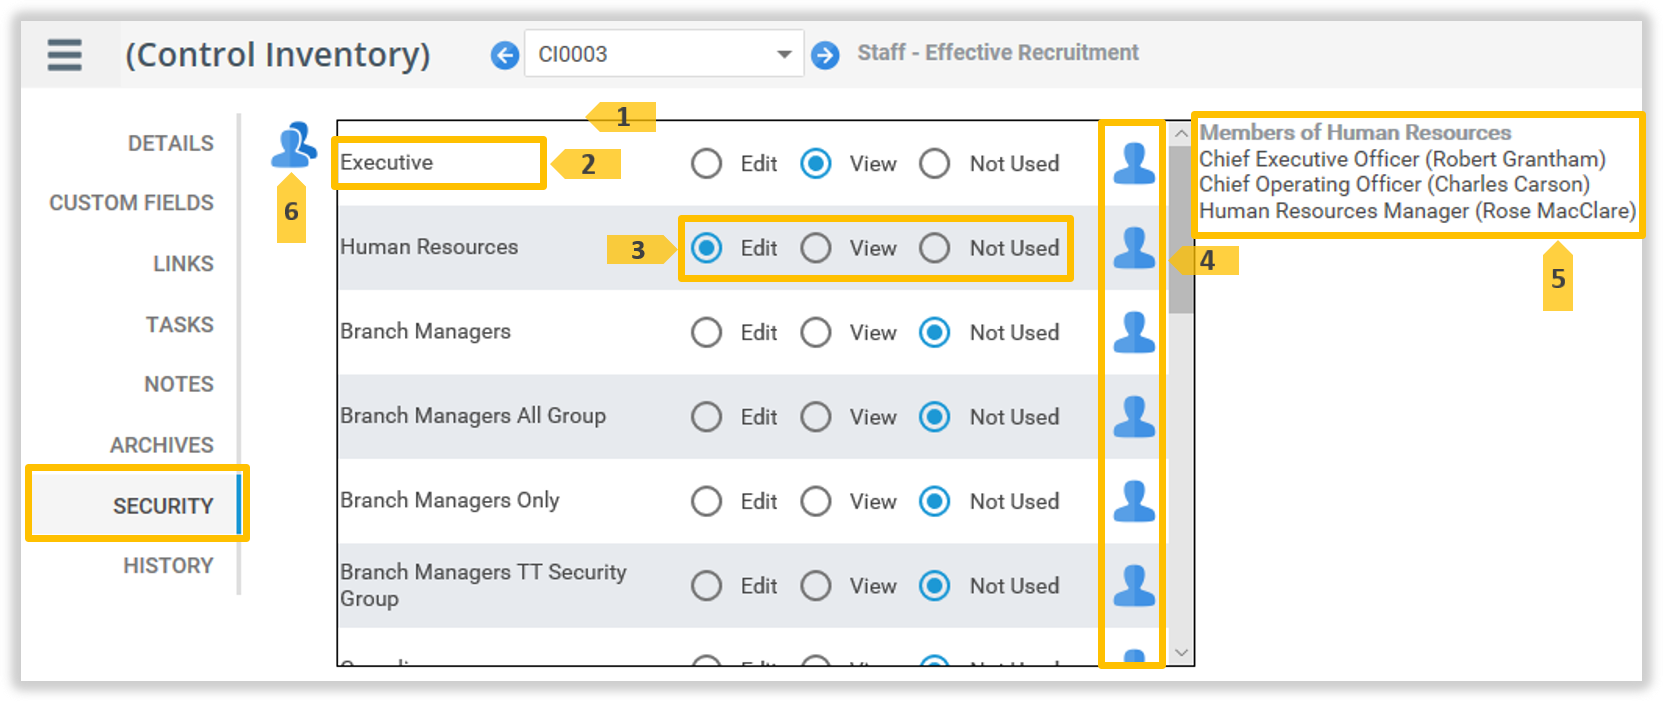Open the History tab

click(168, 566)
